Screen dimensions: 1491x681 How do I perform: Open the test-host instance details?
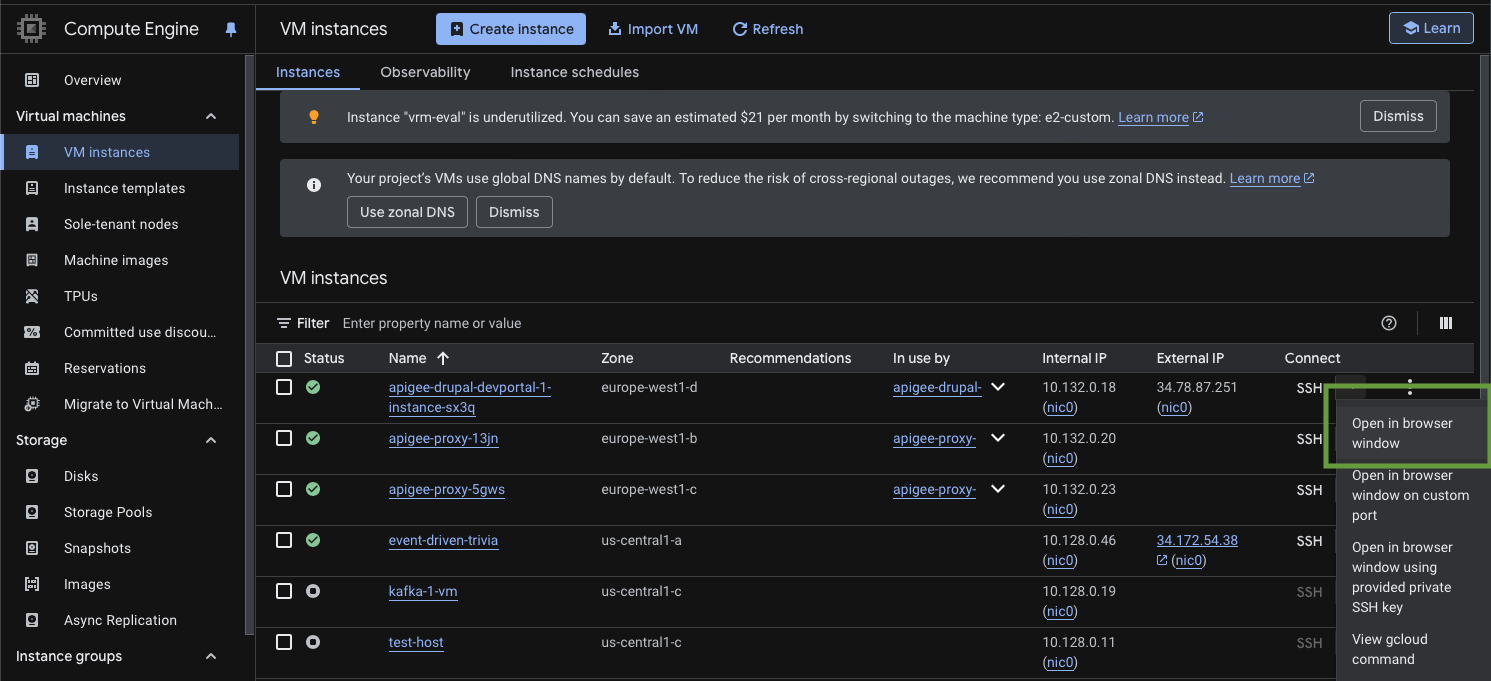point(416,641)
